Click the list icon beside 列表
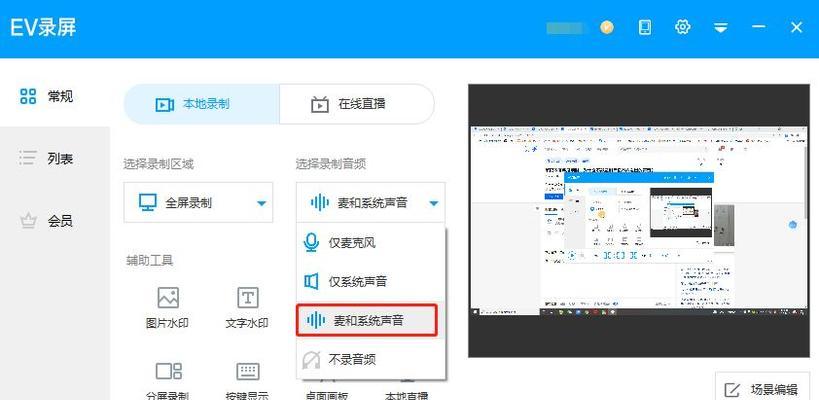The image size is (819, 400). pos(28,158)
